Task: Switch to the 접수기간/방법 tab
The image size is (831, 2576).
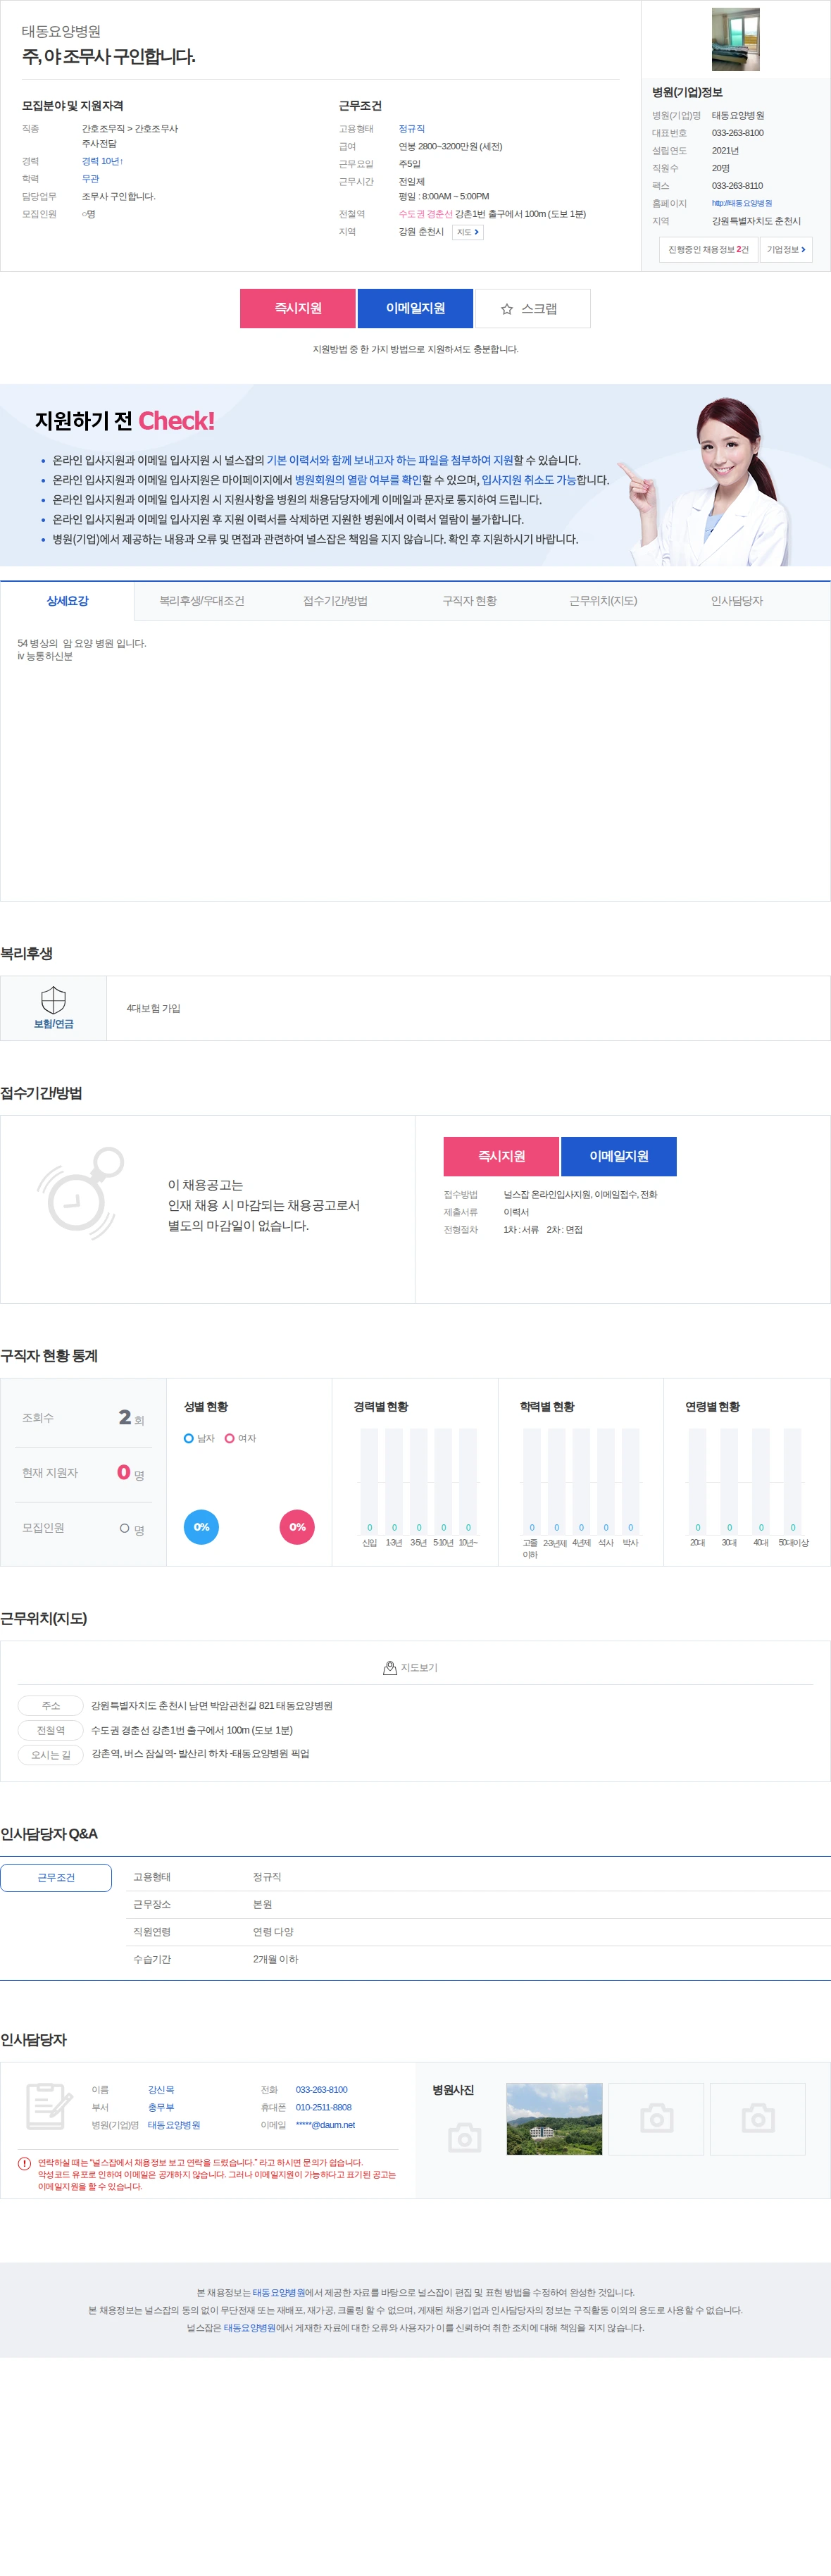Action: (336, 601)
